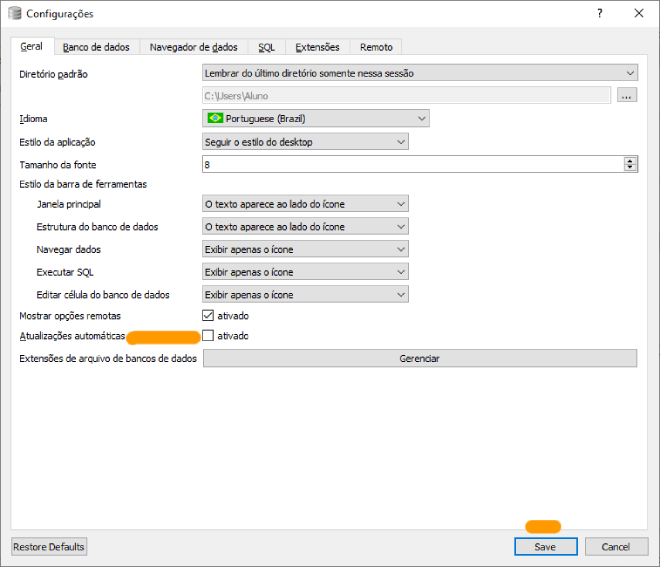
Task: Click the help question mark button
Action: (x=600, y=14)
